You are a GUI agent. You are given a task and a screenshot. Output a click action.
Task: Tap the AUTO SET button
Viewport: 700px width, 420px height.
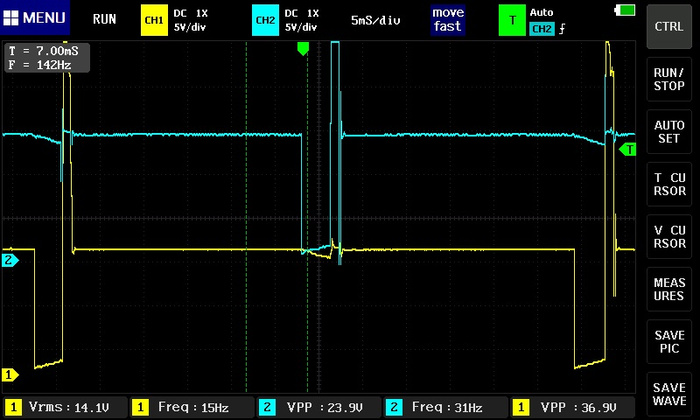click(669, 132)
